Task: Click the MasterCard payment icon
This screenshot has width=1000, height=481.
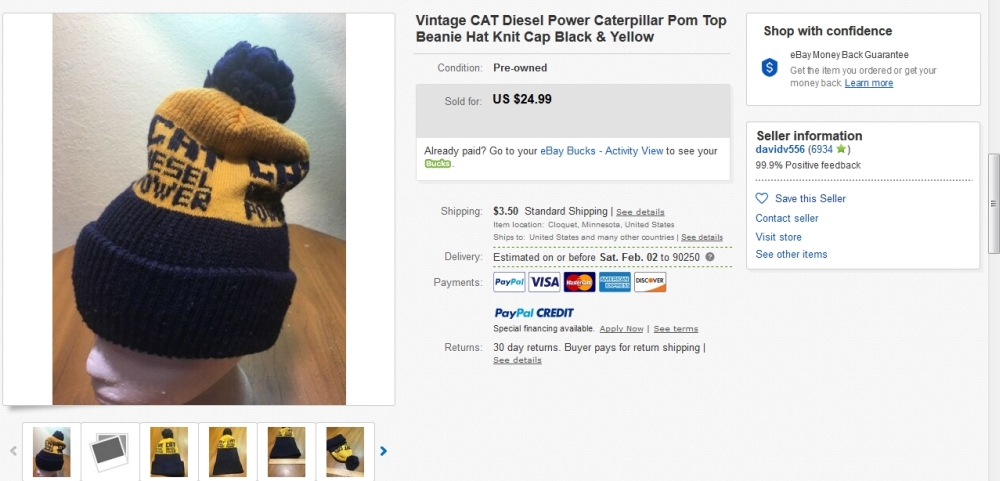Action: click(579, 282)
